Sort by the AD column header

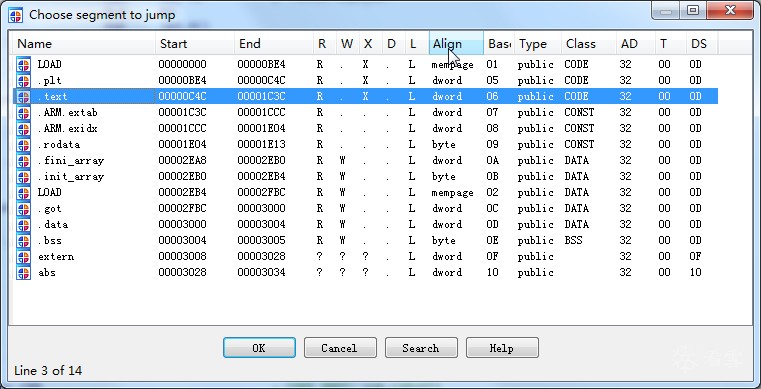[636, 44]
